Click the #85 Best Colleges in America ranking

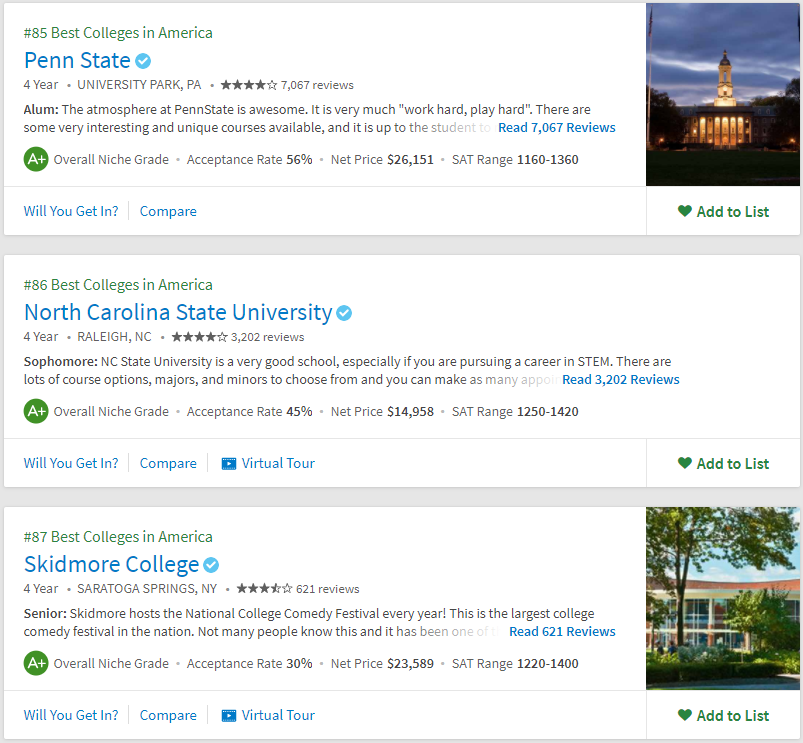tap(118, 33)
